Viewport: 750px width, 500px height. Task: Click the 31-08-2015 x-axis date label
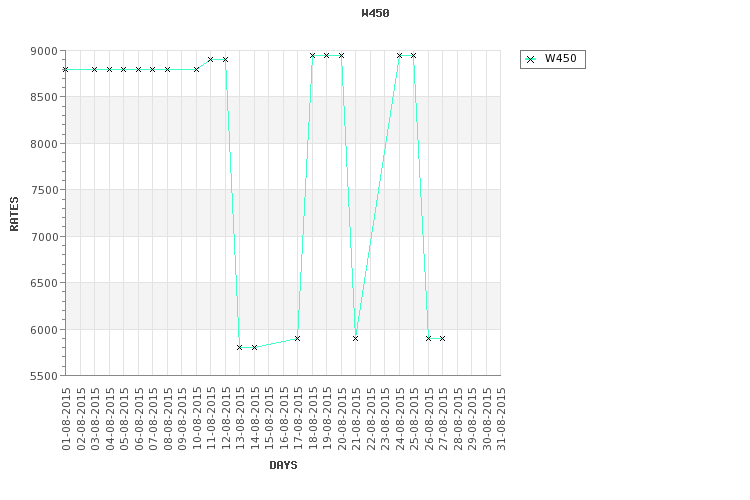pos(501,420)
